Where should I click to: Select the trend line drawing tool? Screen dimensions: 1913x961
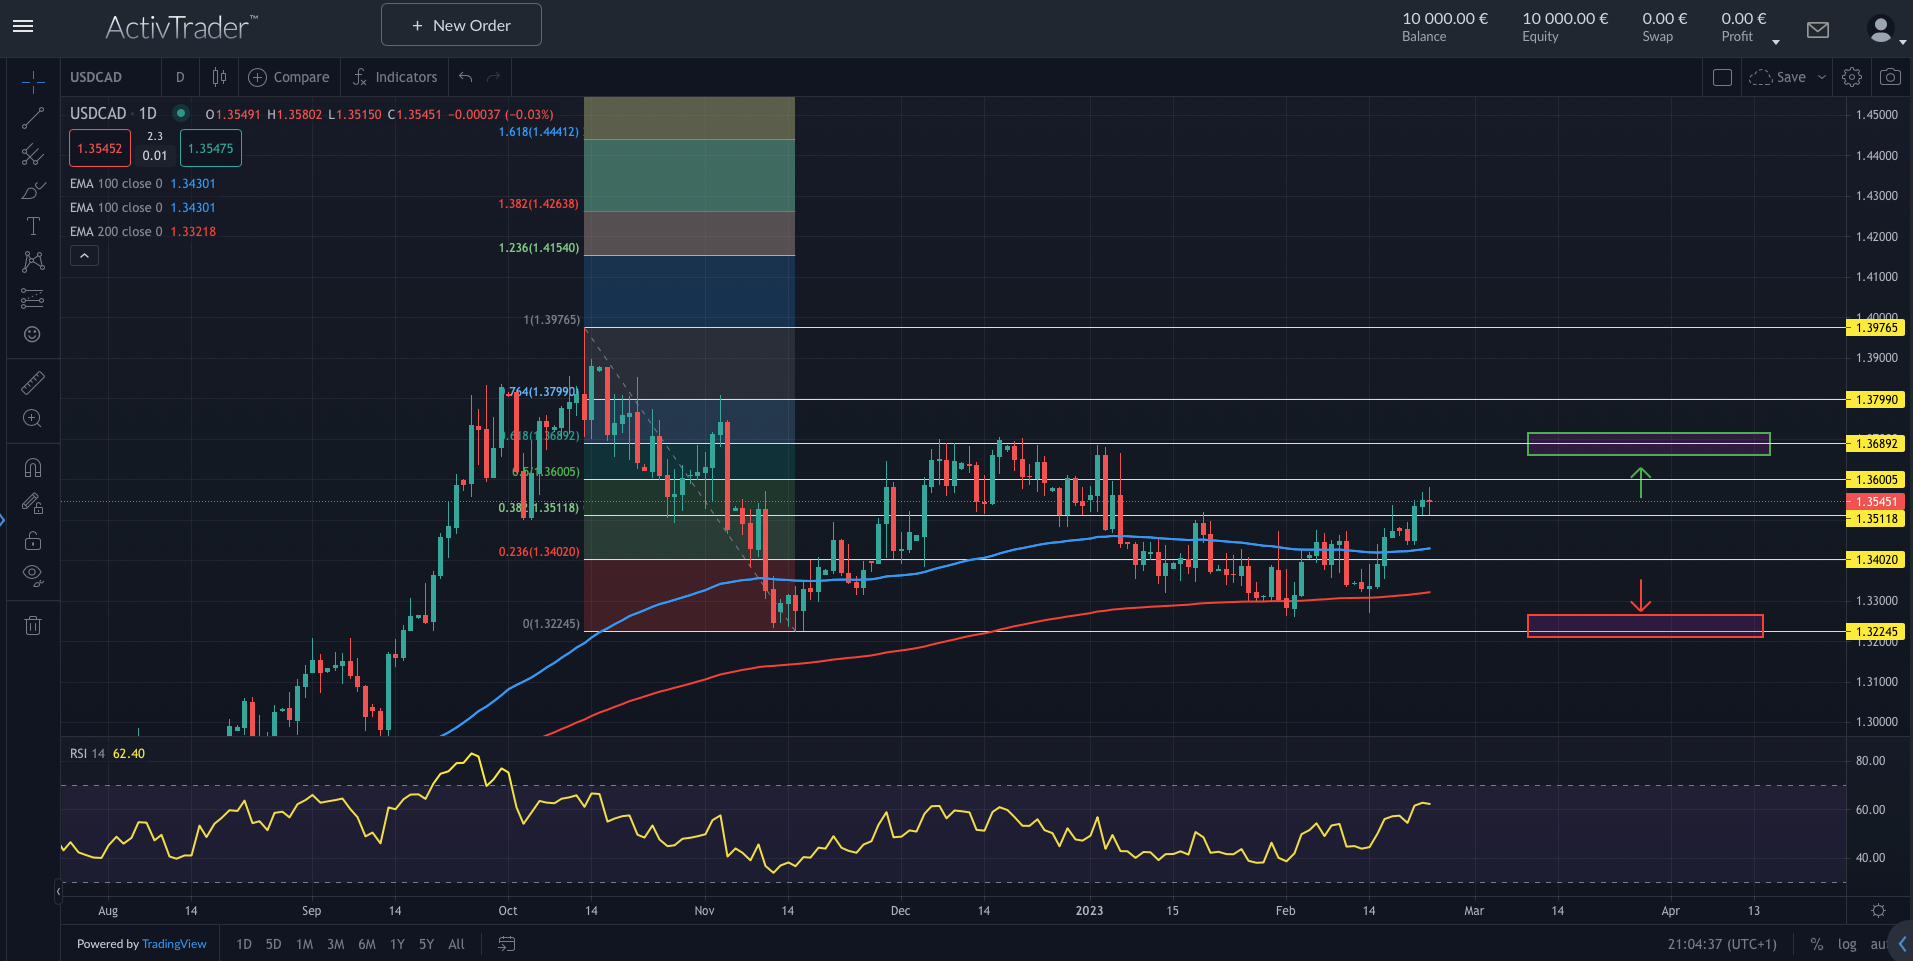point(33,117)
